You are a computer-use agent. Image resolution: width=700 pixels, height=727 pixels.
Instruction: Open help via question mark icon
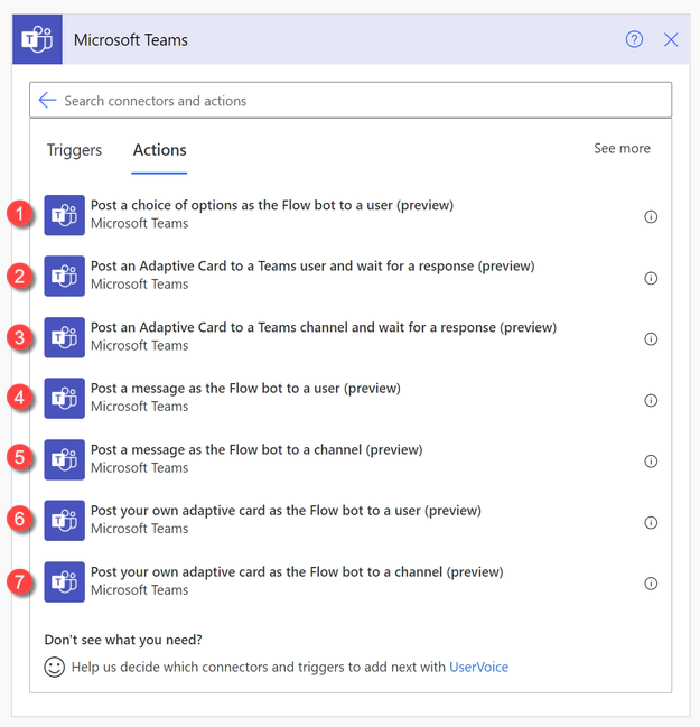pos(634,40)
